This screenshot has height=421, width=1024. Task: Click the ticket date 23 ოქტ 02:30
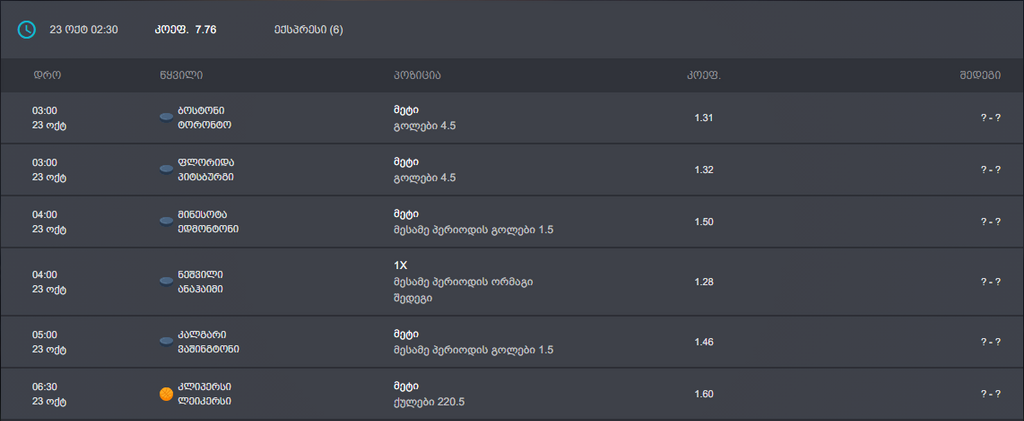[x=83, y=29]
